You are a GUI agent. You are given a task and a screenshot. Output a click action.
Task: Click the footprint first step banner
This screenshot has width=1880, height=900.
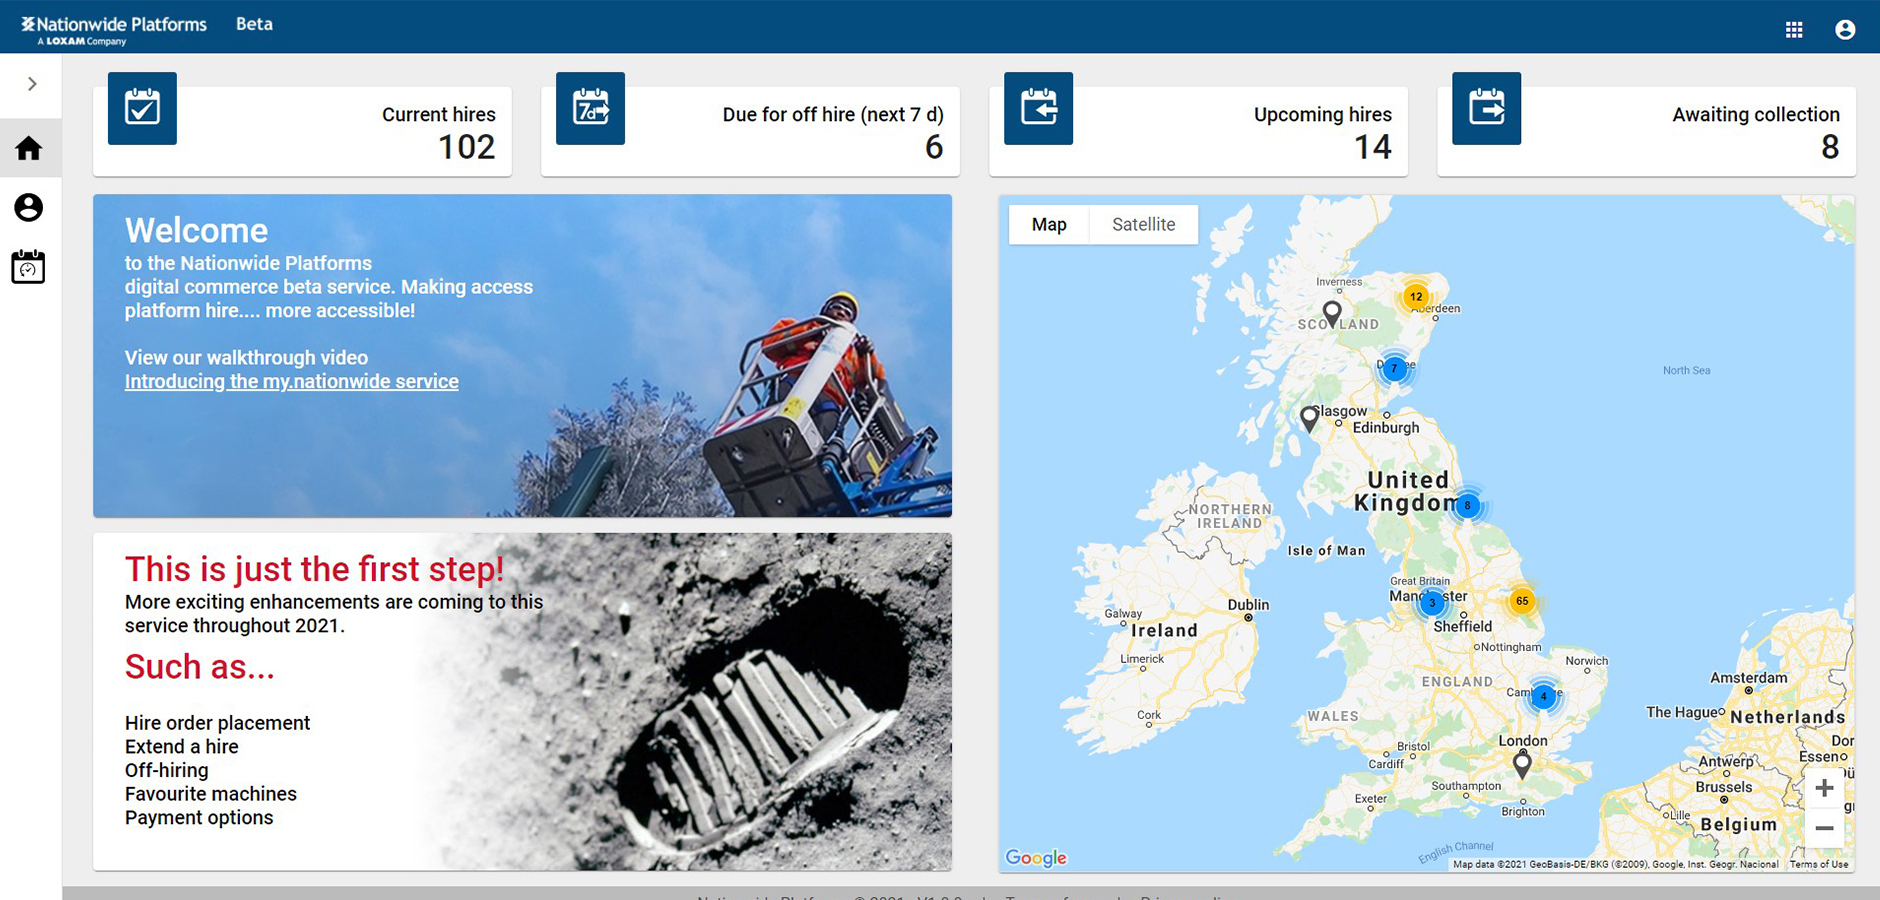pos(522,701)
